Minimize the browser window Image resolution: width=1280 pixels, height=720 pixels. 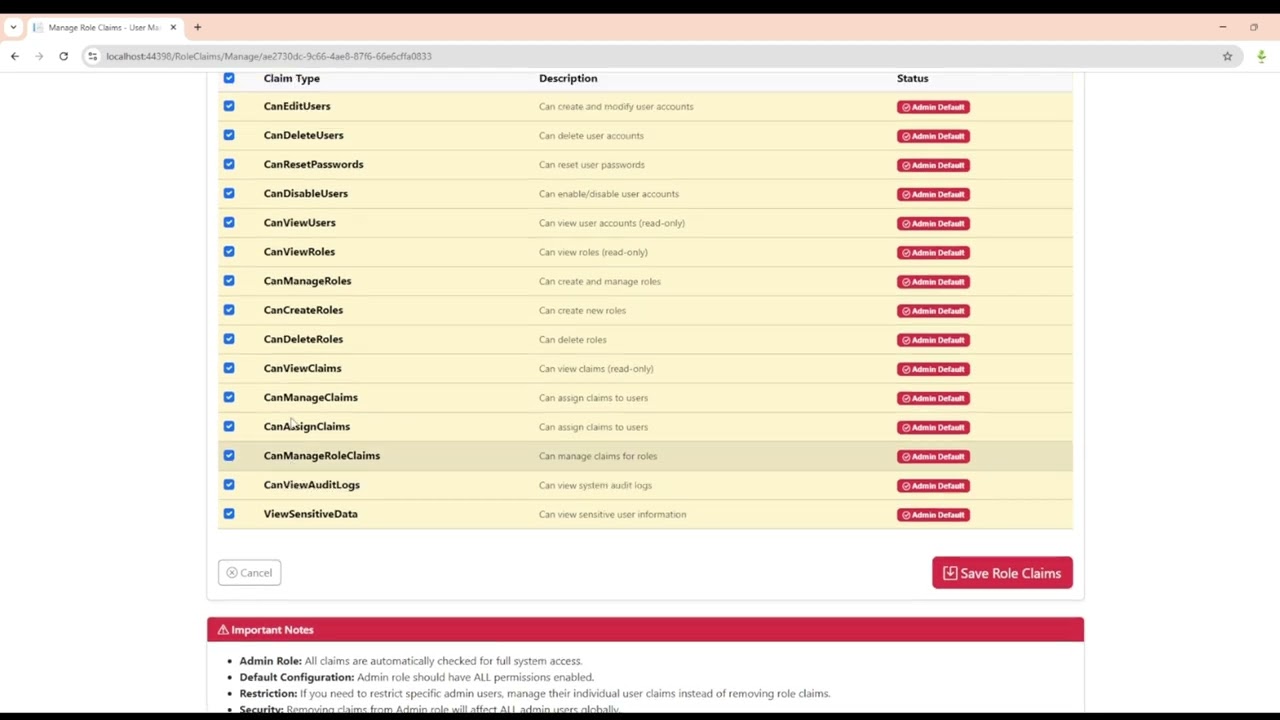point(1222,27)
